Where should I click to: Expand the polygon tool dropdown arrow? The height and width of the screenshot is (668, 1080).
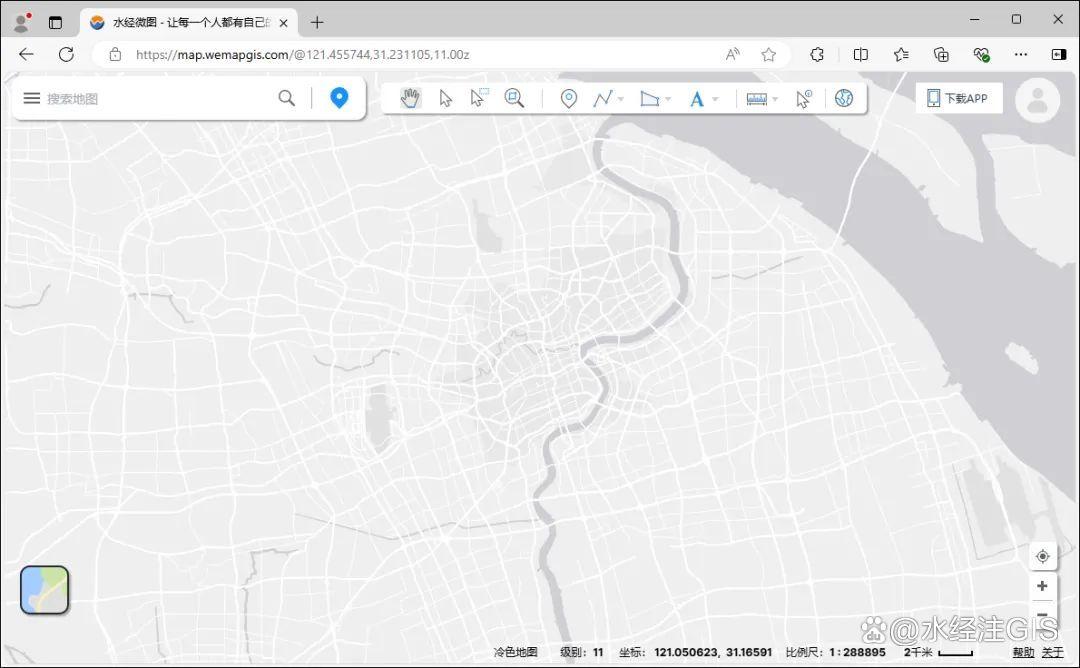(667, 99)
